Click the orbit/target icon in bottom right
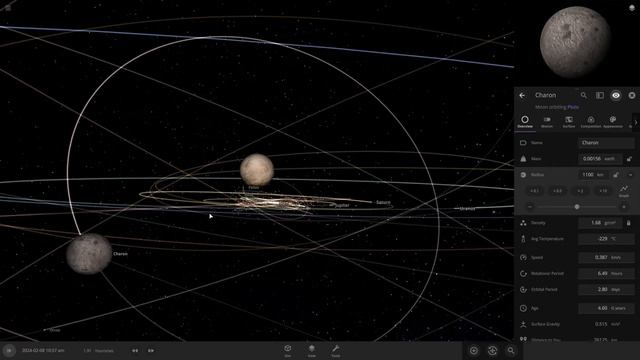640x360 pixels. point(492,351)
